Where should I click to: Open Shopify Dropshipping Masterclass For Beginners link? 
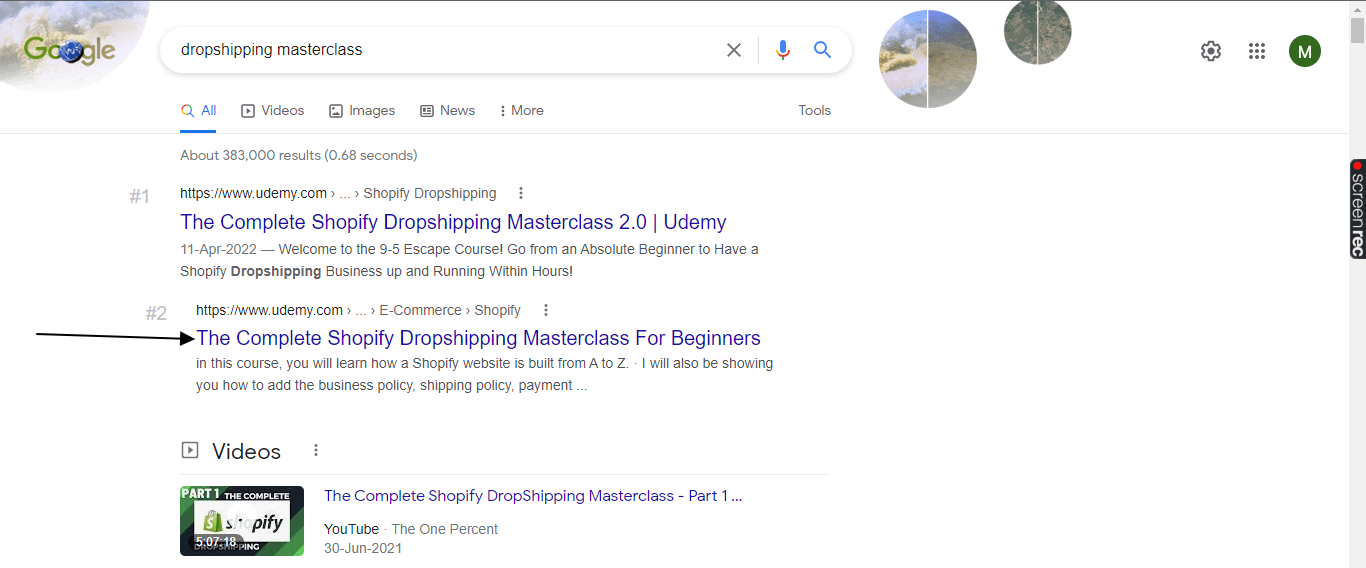[478, 338]
